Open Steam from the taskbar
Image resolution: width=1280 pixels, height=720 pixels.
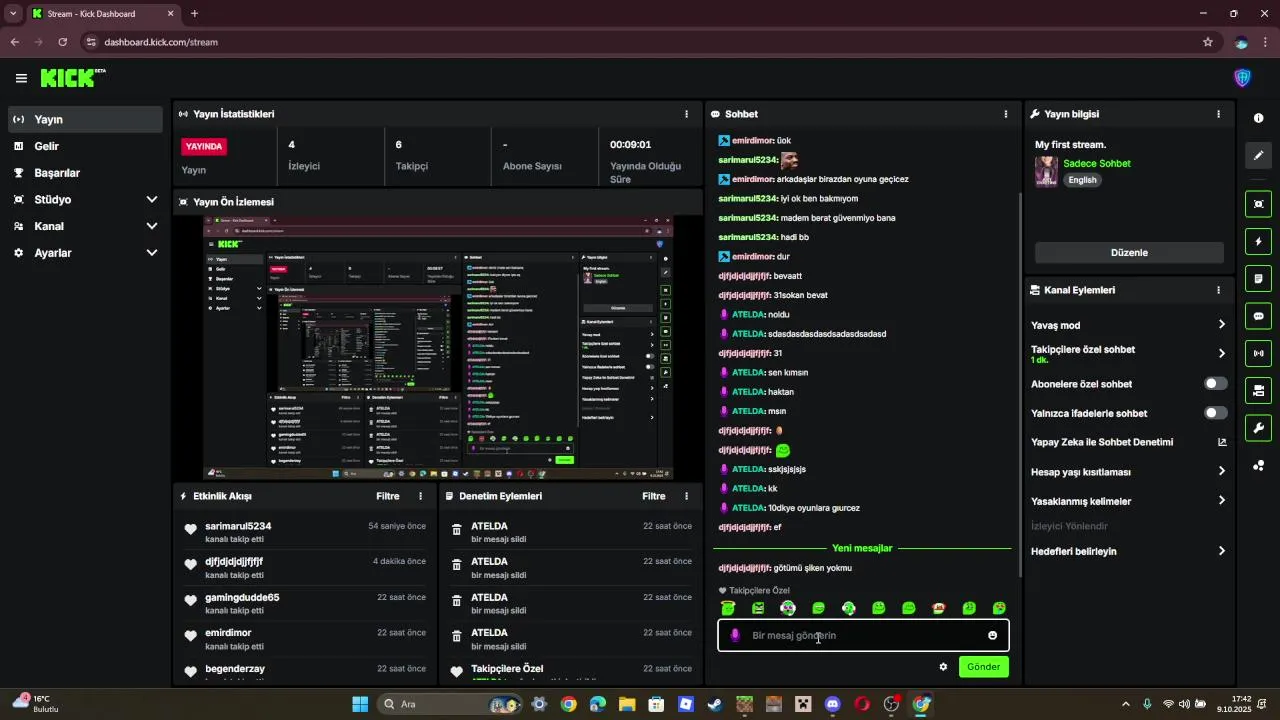tap(714, 704)
